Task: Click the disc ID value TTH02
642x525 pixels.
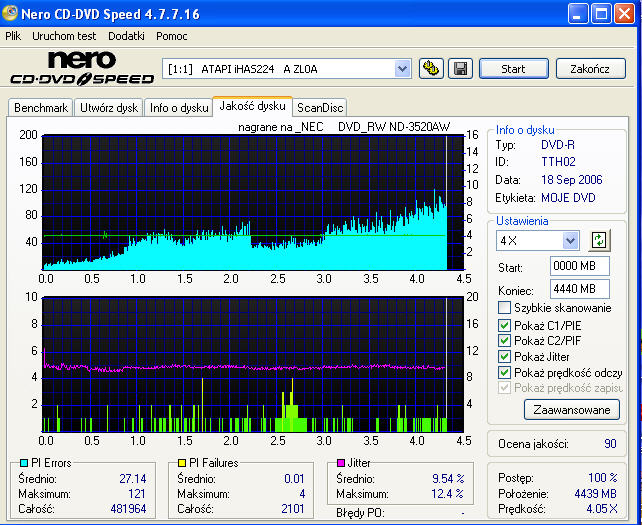Action: 558,162
